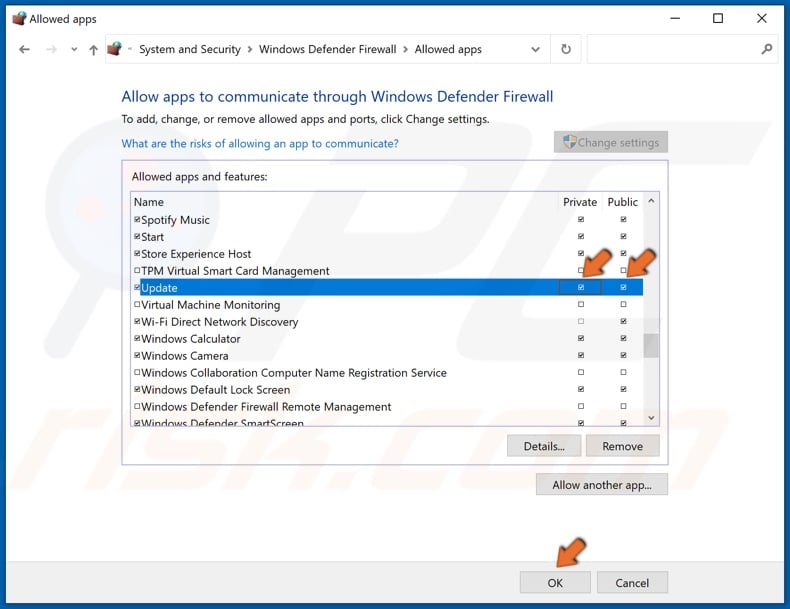Go up one level with up arrow
790x609 pixels.
[93, 49]
